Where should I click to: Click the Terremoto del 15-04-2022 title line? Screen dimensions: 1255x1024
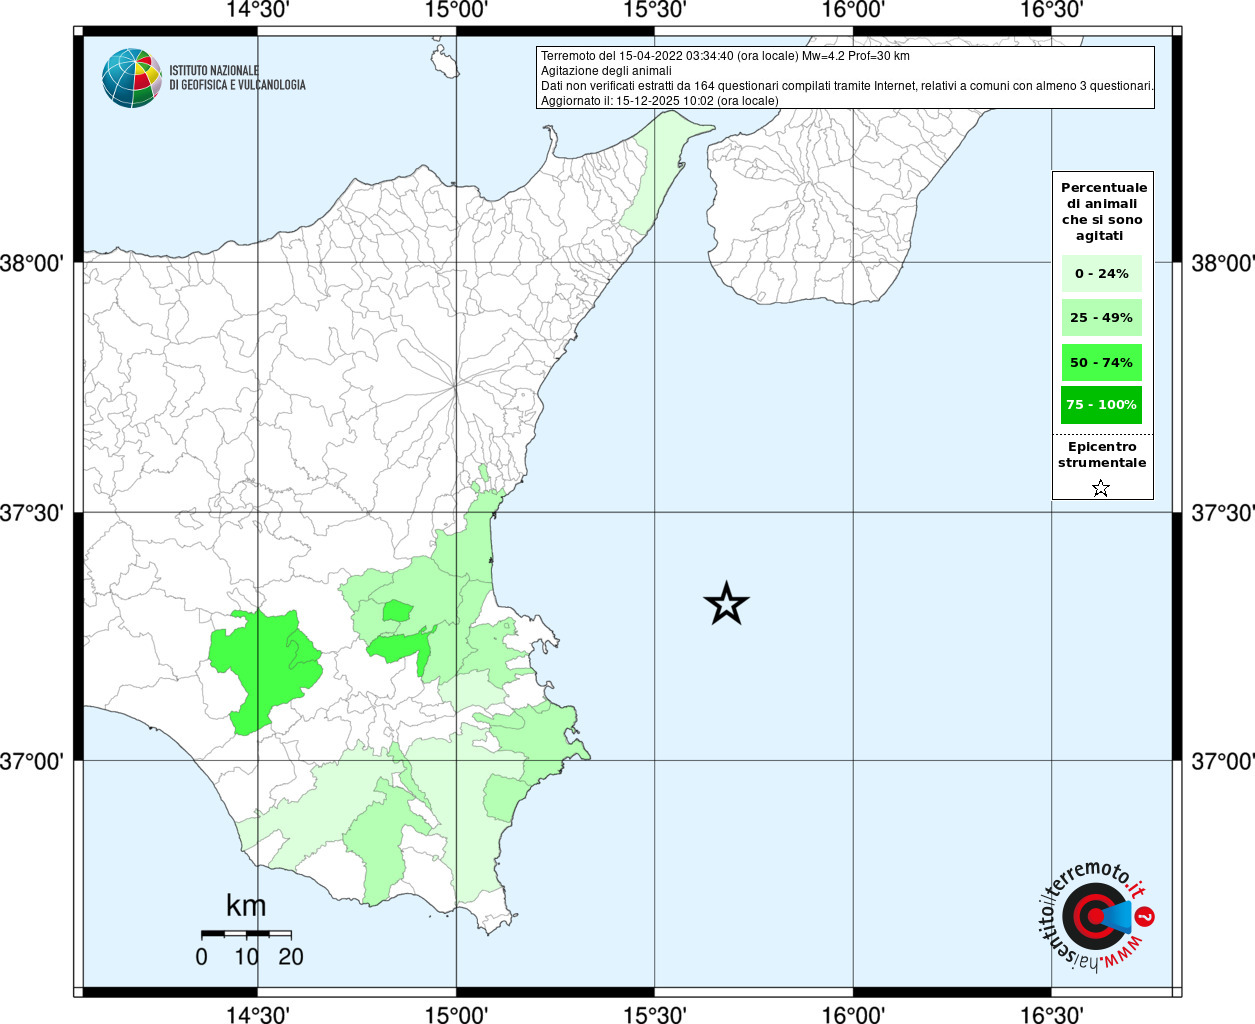coord(725,56)
